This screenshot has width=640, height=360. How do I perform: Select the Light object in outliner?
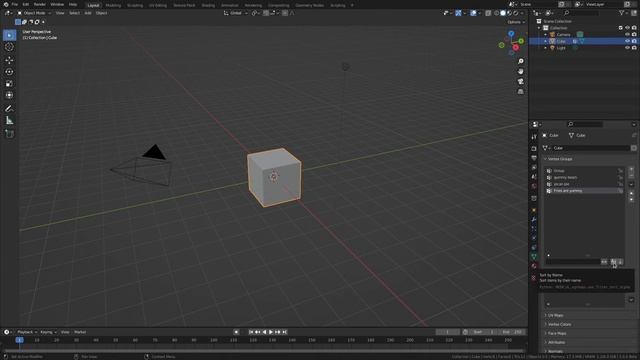[561, 48]
